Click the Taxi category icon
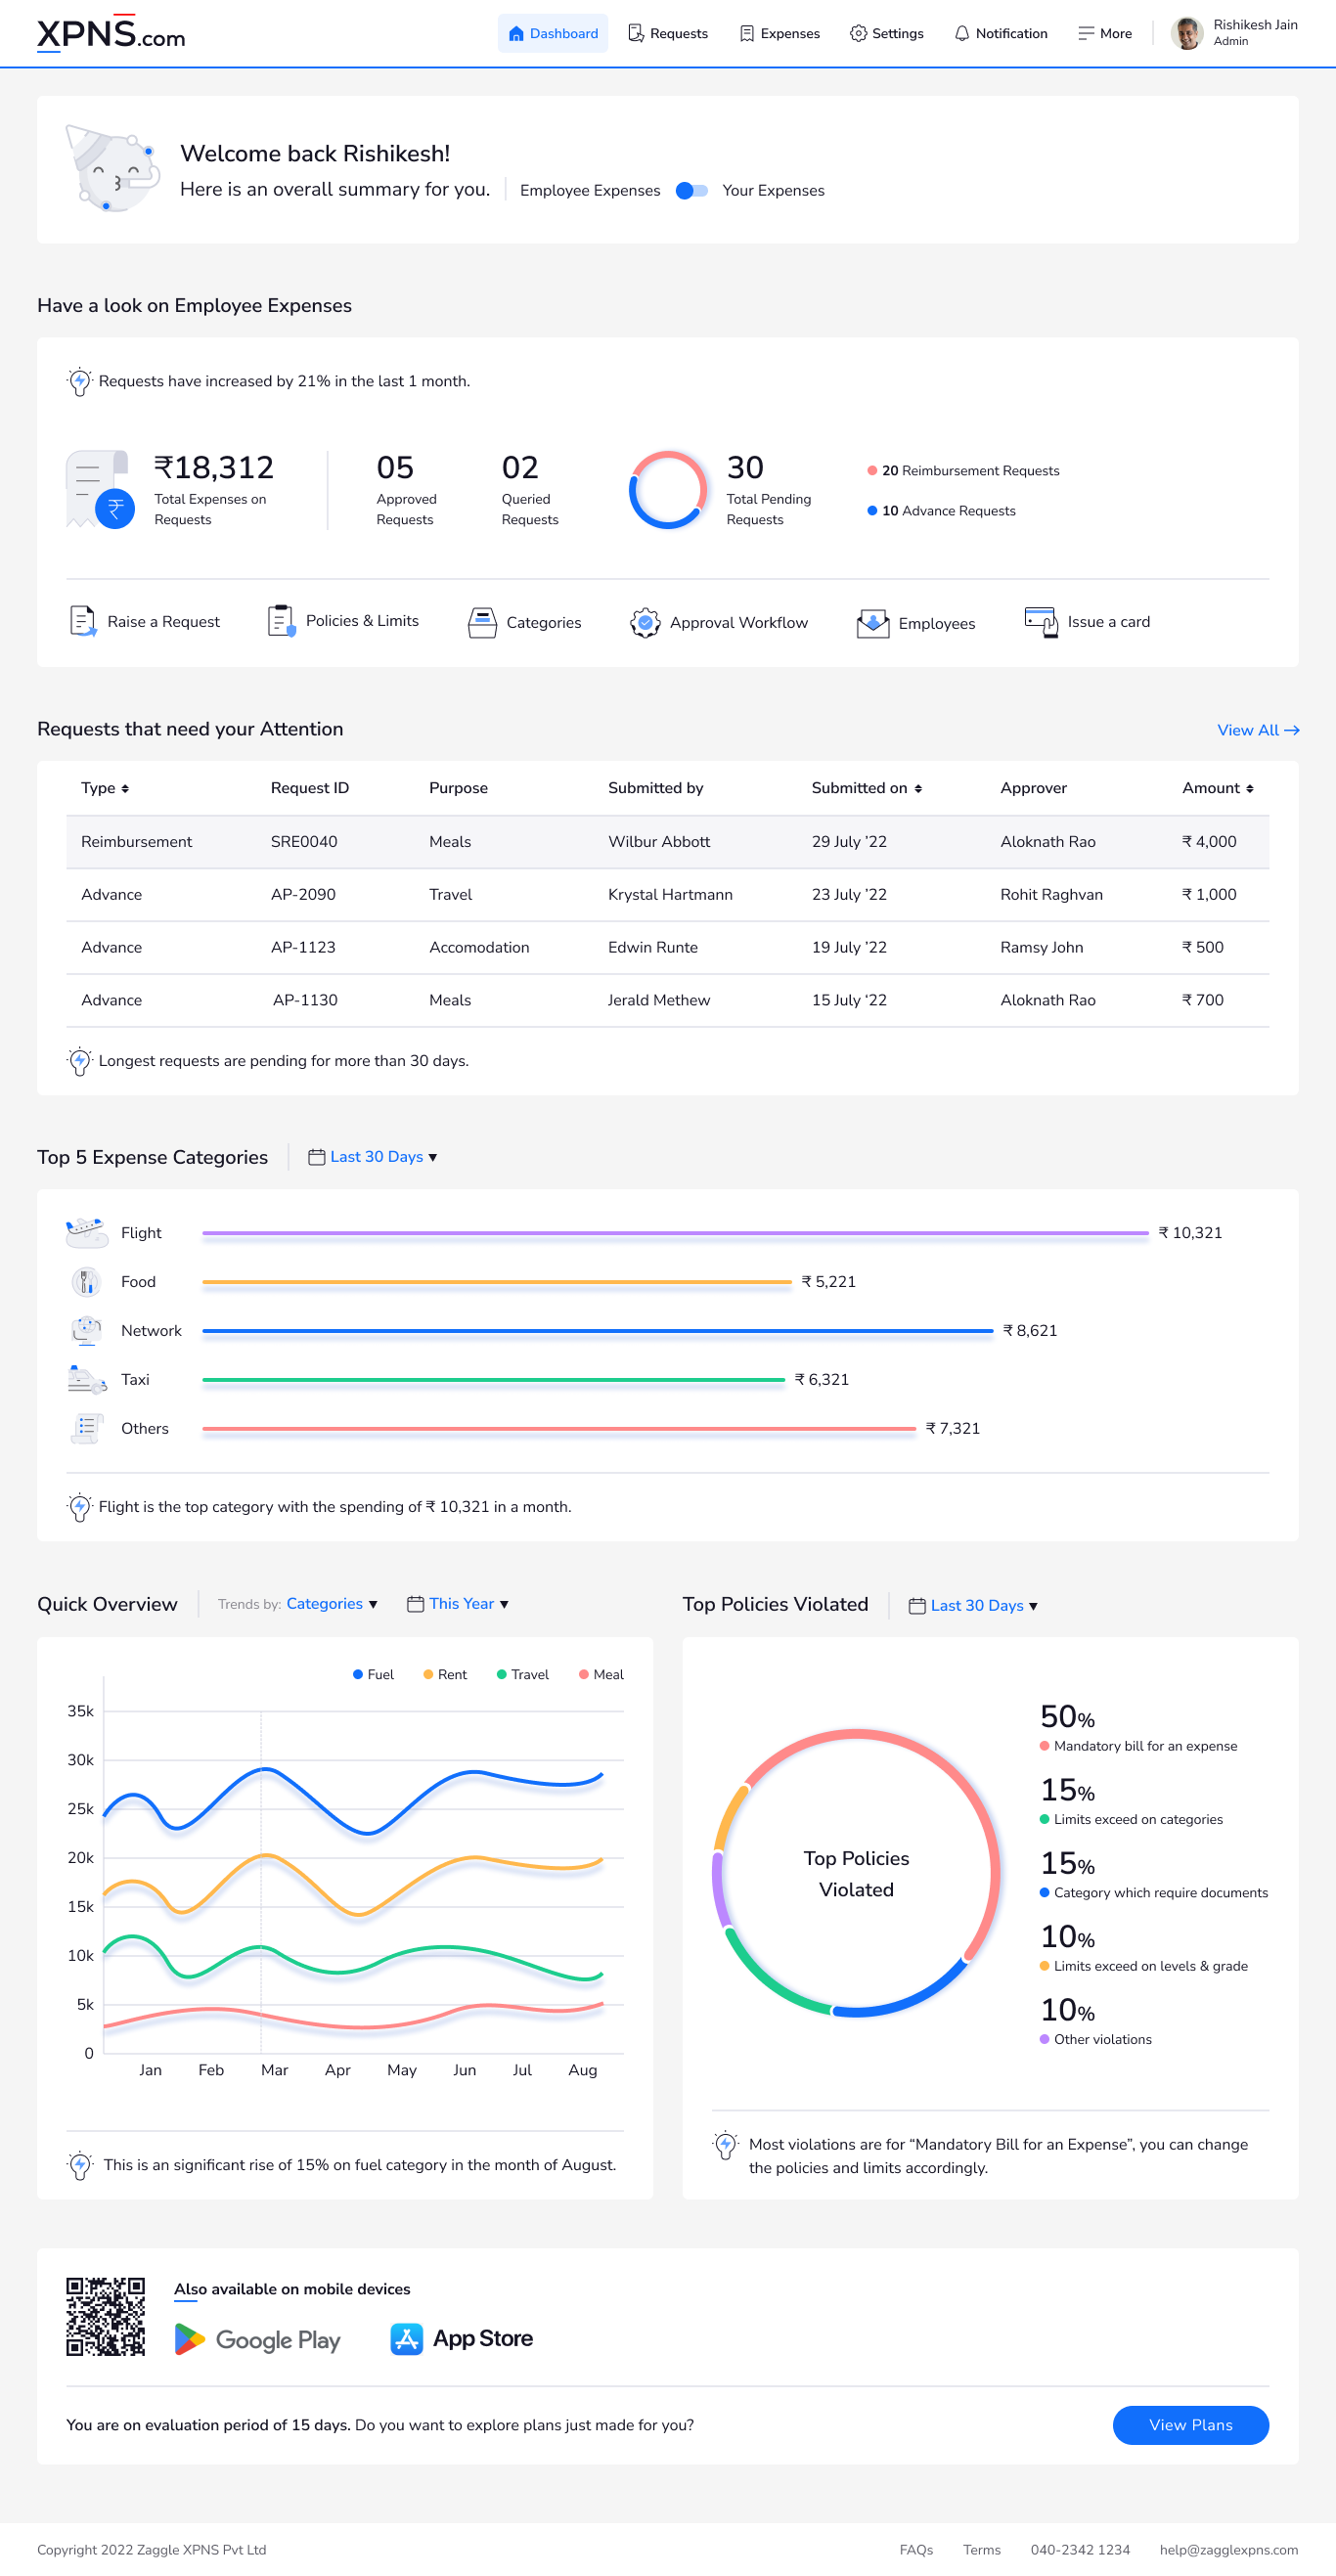The height and width of the screenshot is (2576, 1336). 87,1379
